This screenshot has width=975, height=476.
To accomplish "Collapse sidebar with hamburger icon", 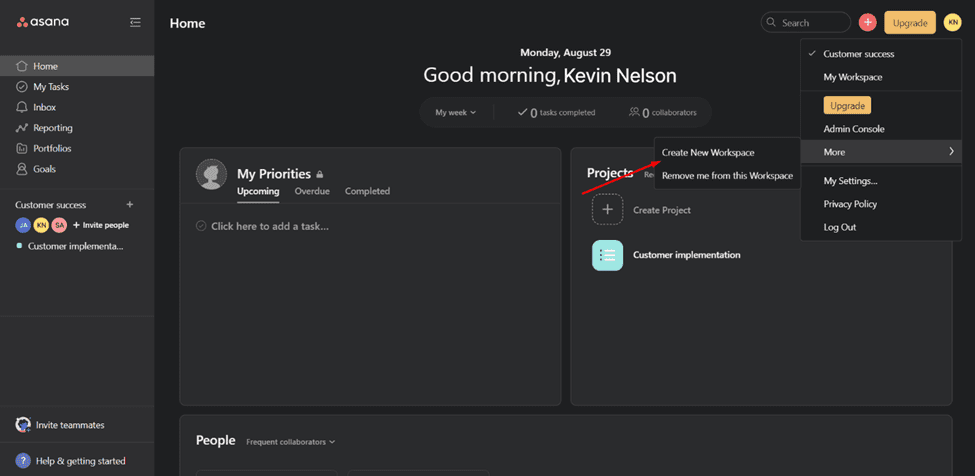I will point(135,22).
